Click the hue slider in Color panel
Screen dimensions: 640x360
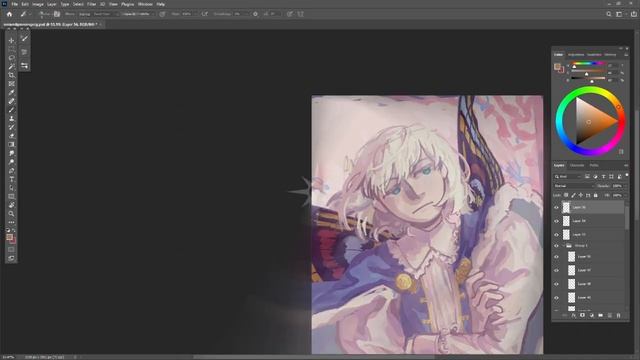[x=588, y=64]
